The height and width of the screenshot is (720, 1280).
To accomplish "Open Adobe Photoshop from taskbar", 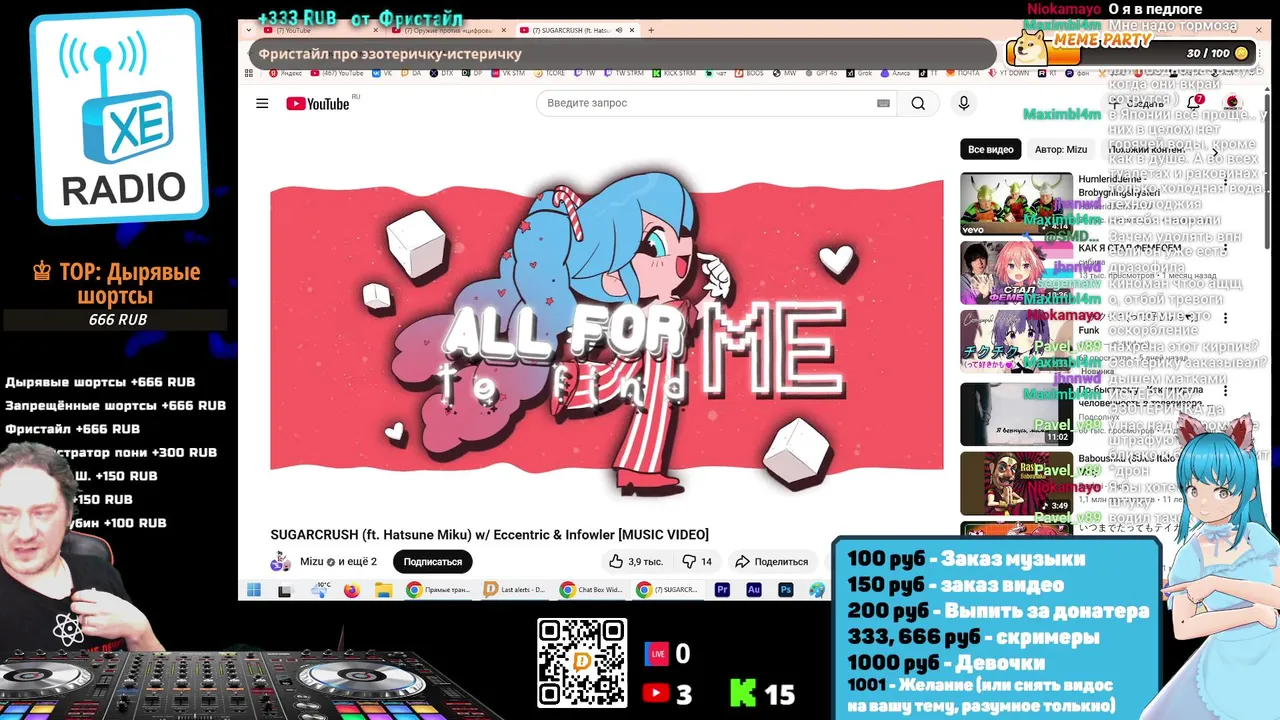I will point(786,590).
